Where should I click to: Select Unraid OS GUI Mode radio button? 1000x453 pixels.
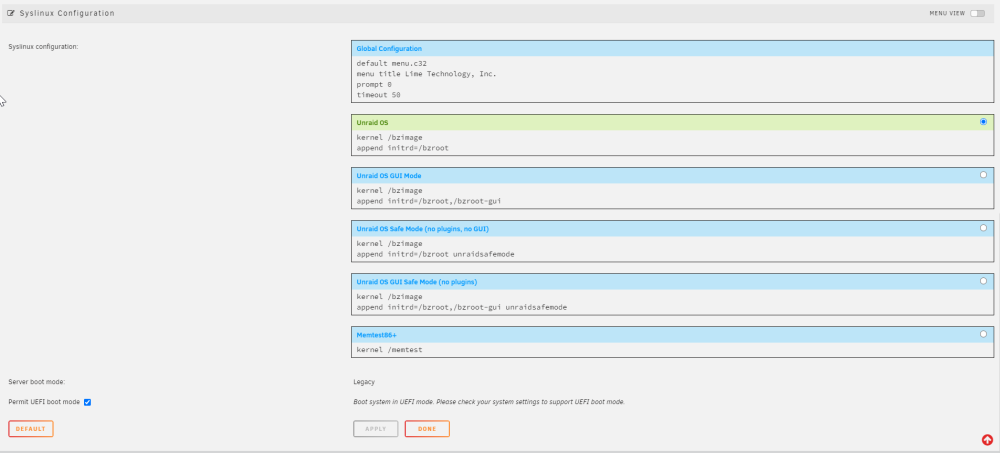(x=983, y=175)
